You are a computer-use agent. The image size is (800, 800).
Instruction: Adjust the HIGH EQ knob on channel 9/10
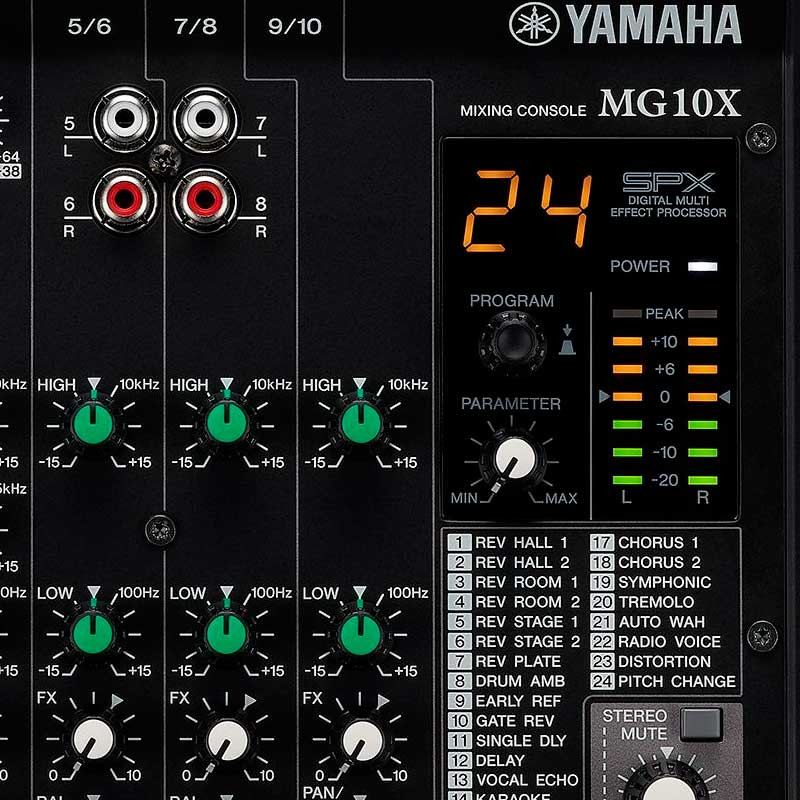pyautogui.click(x=361, y=423)
